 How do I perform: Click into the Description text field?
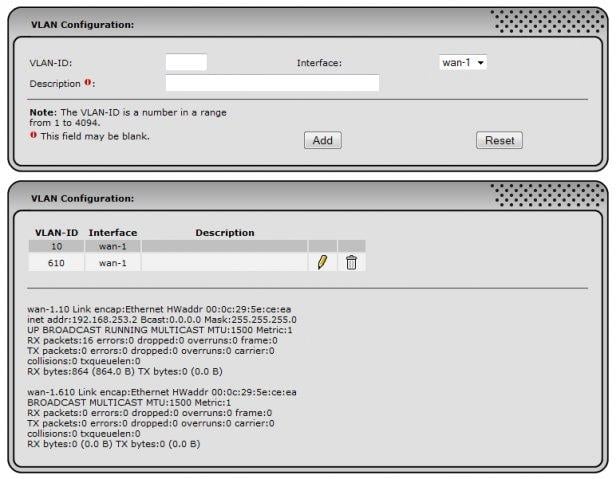click(272, 83)
